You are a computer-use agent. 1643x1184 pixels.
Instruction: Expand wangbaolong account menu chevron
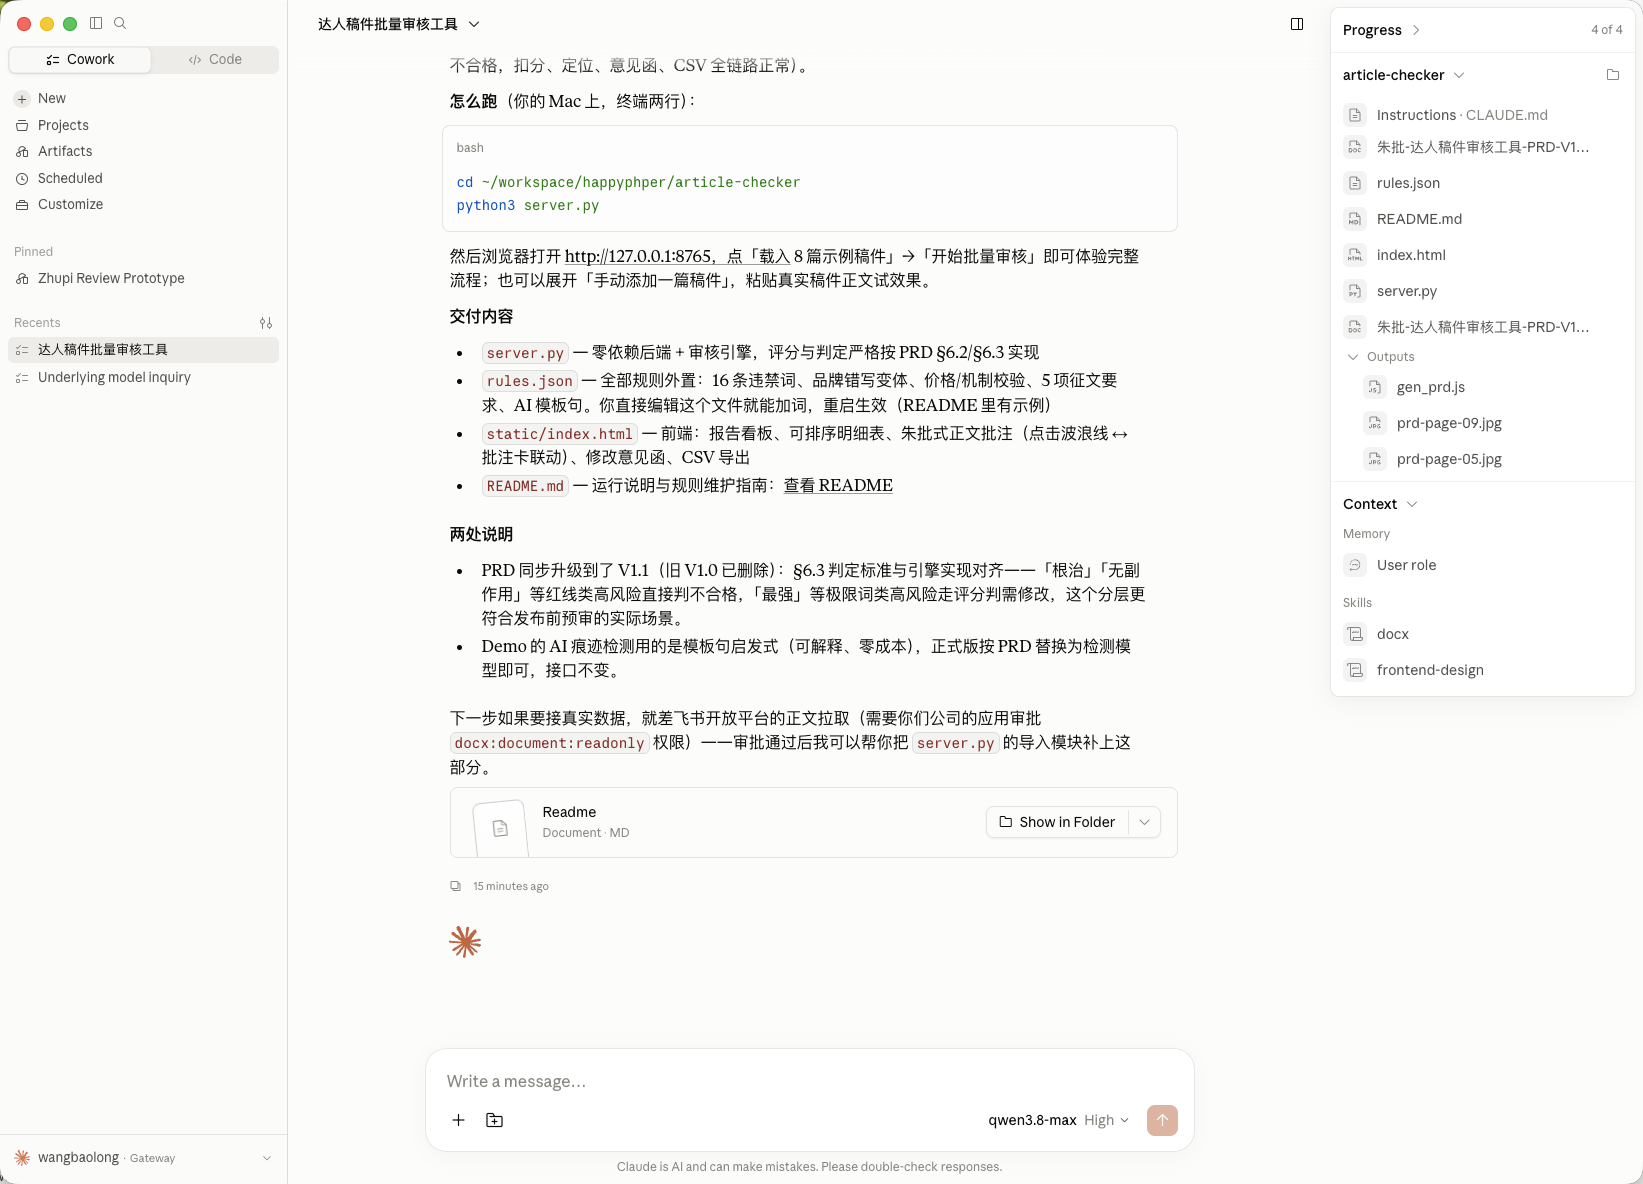click(x=267, y=1158)
